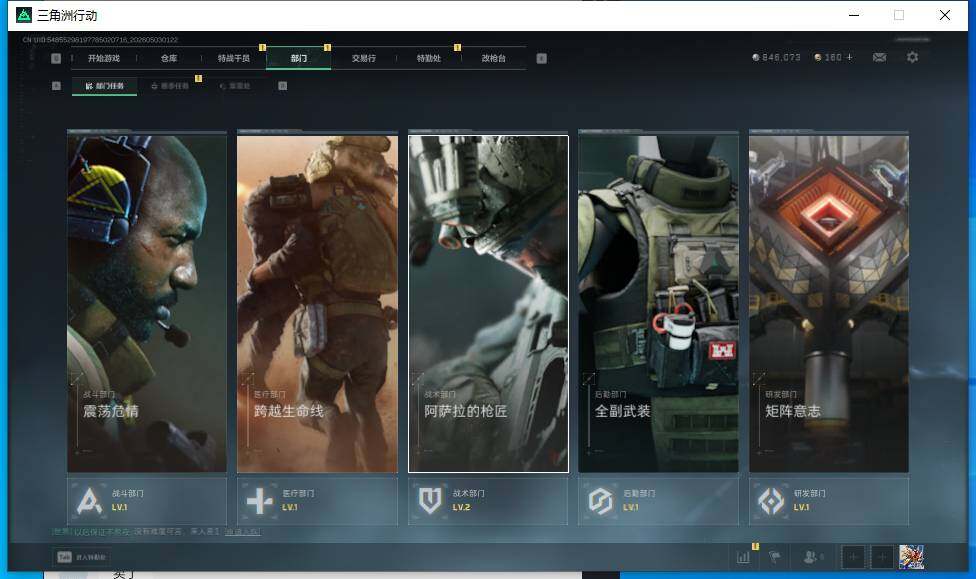Viewport: 976px width, 579px height.
Task: Open the friends list icon
Action: tap(812, 557)
